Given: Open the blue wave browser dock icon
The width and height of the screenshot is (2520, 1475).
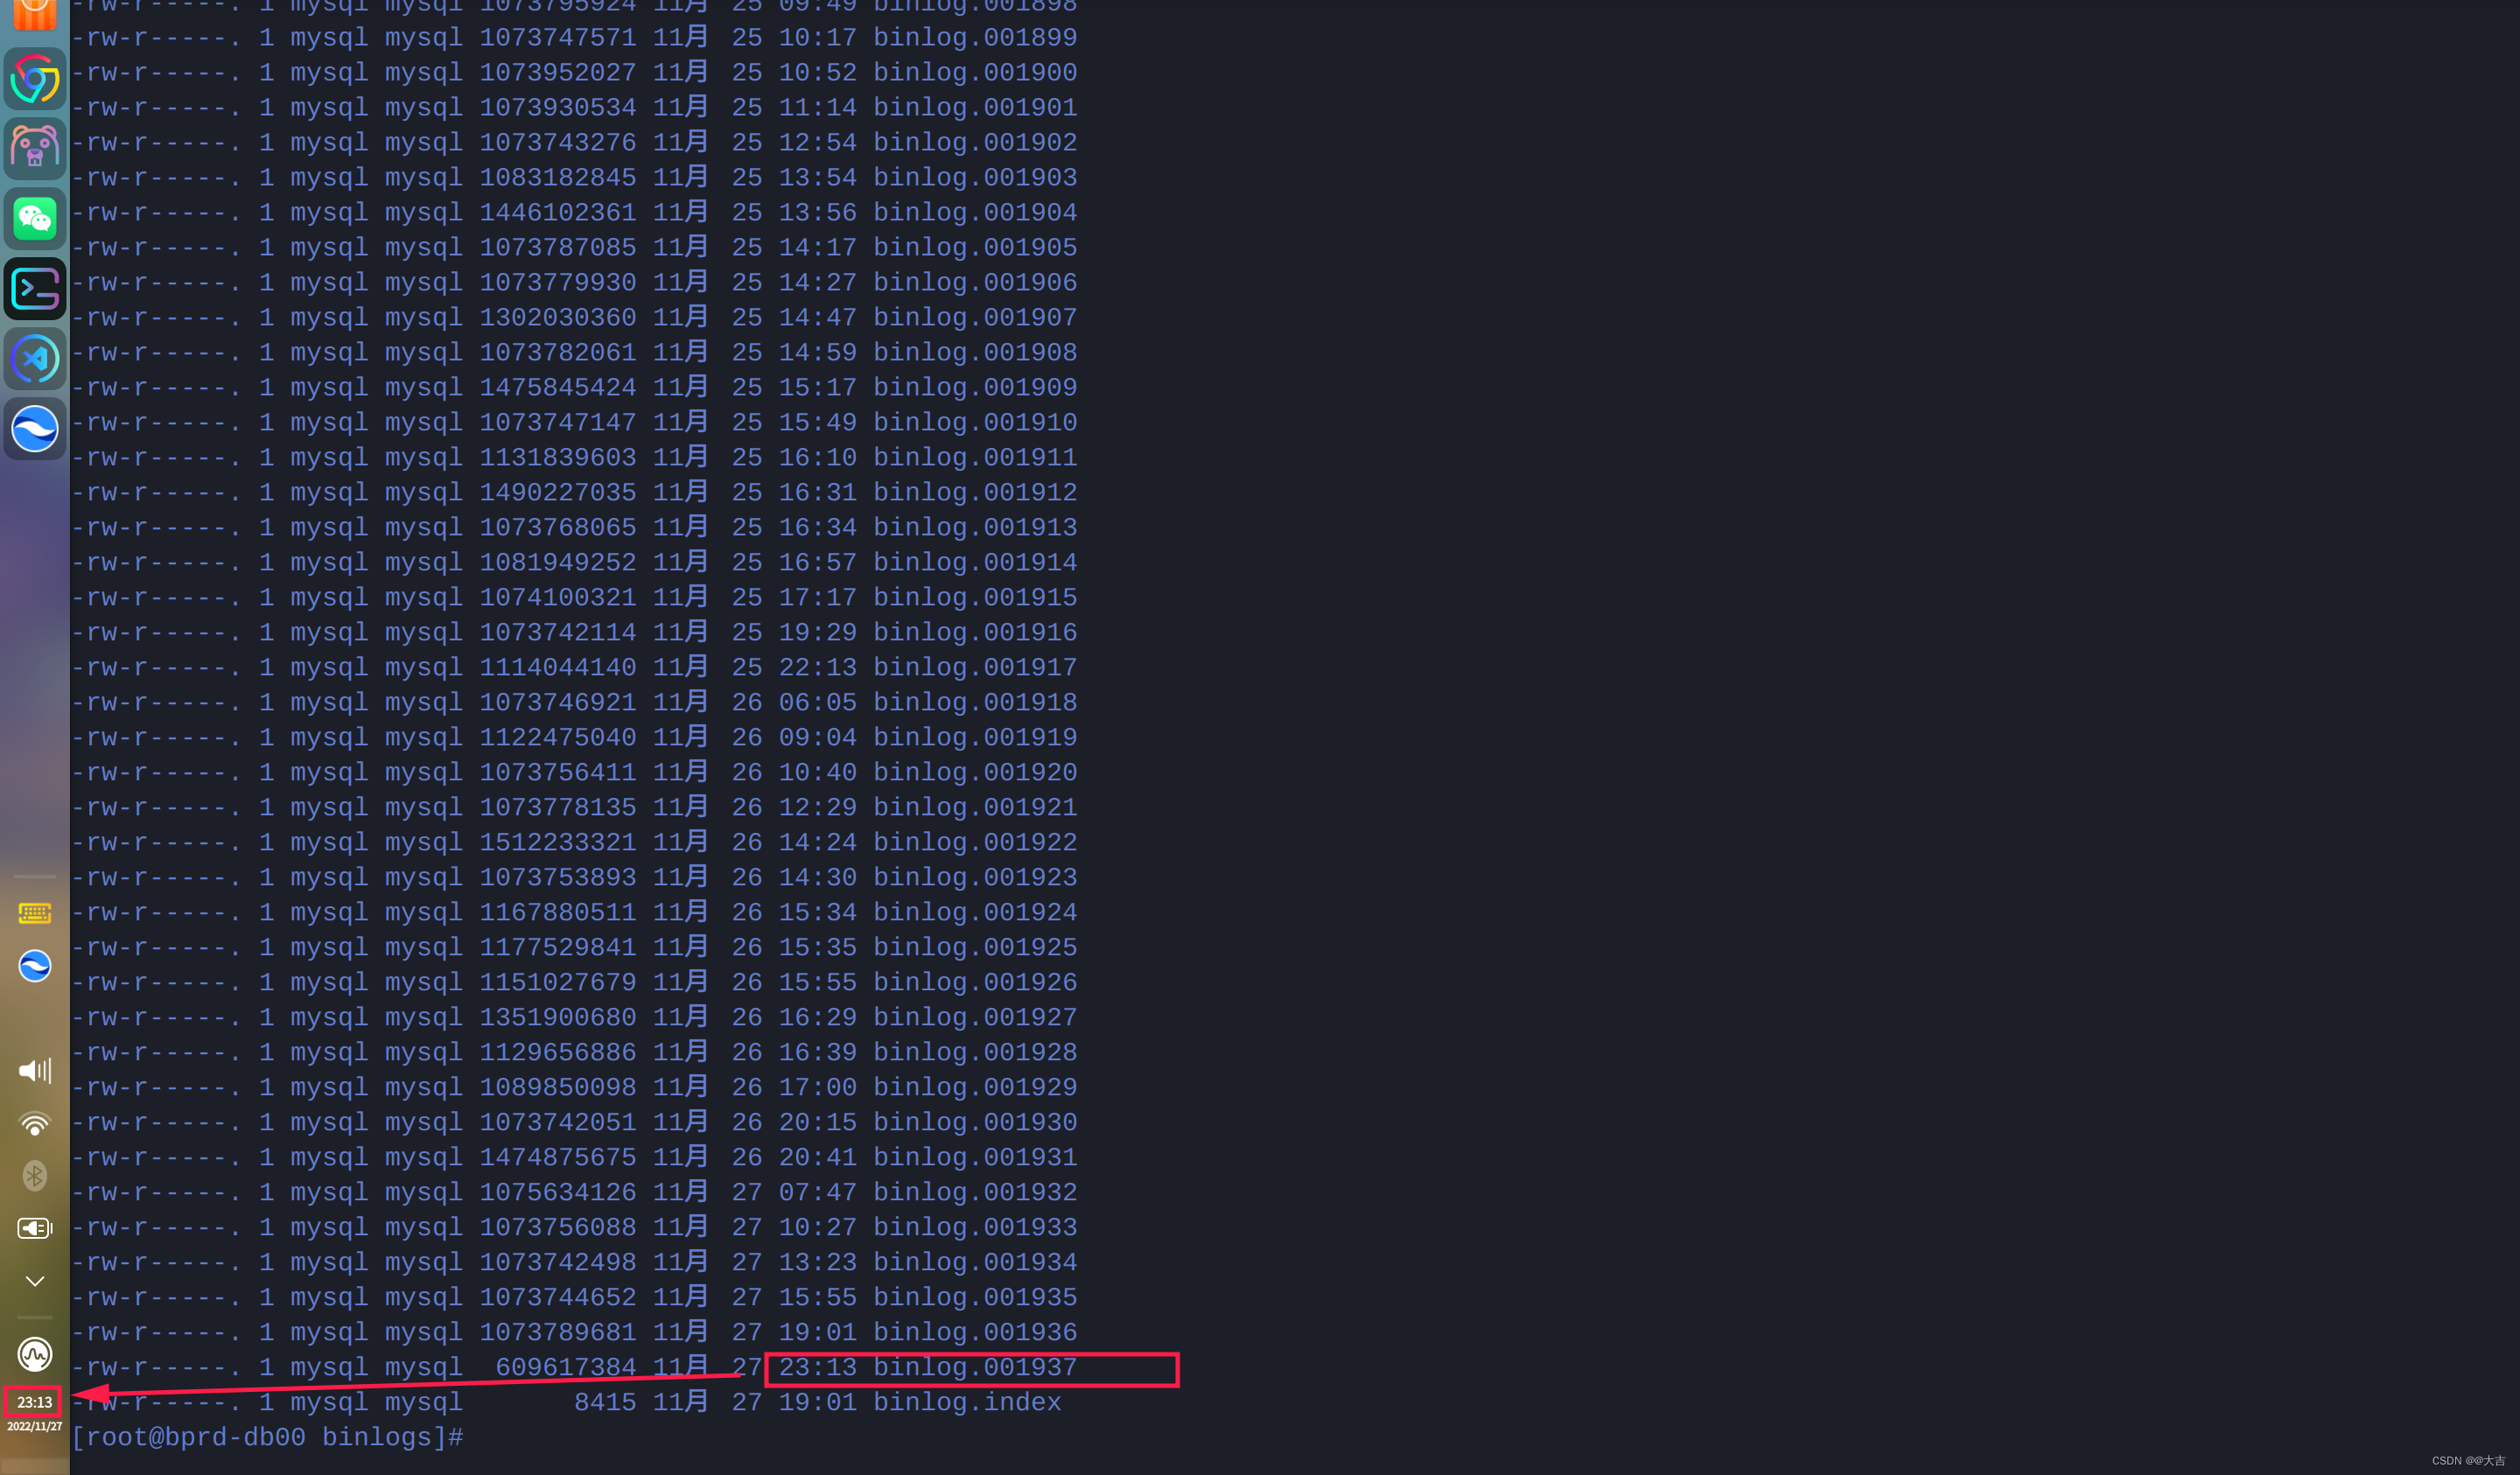Looking at the screenshot, I should click(35, 429).
